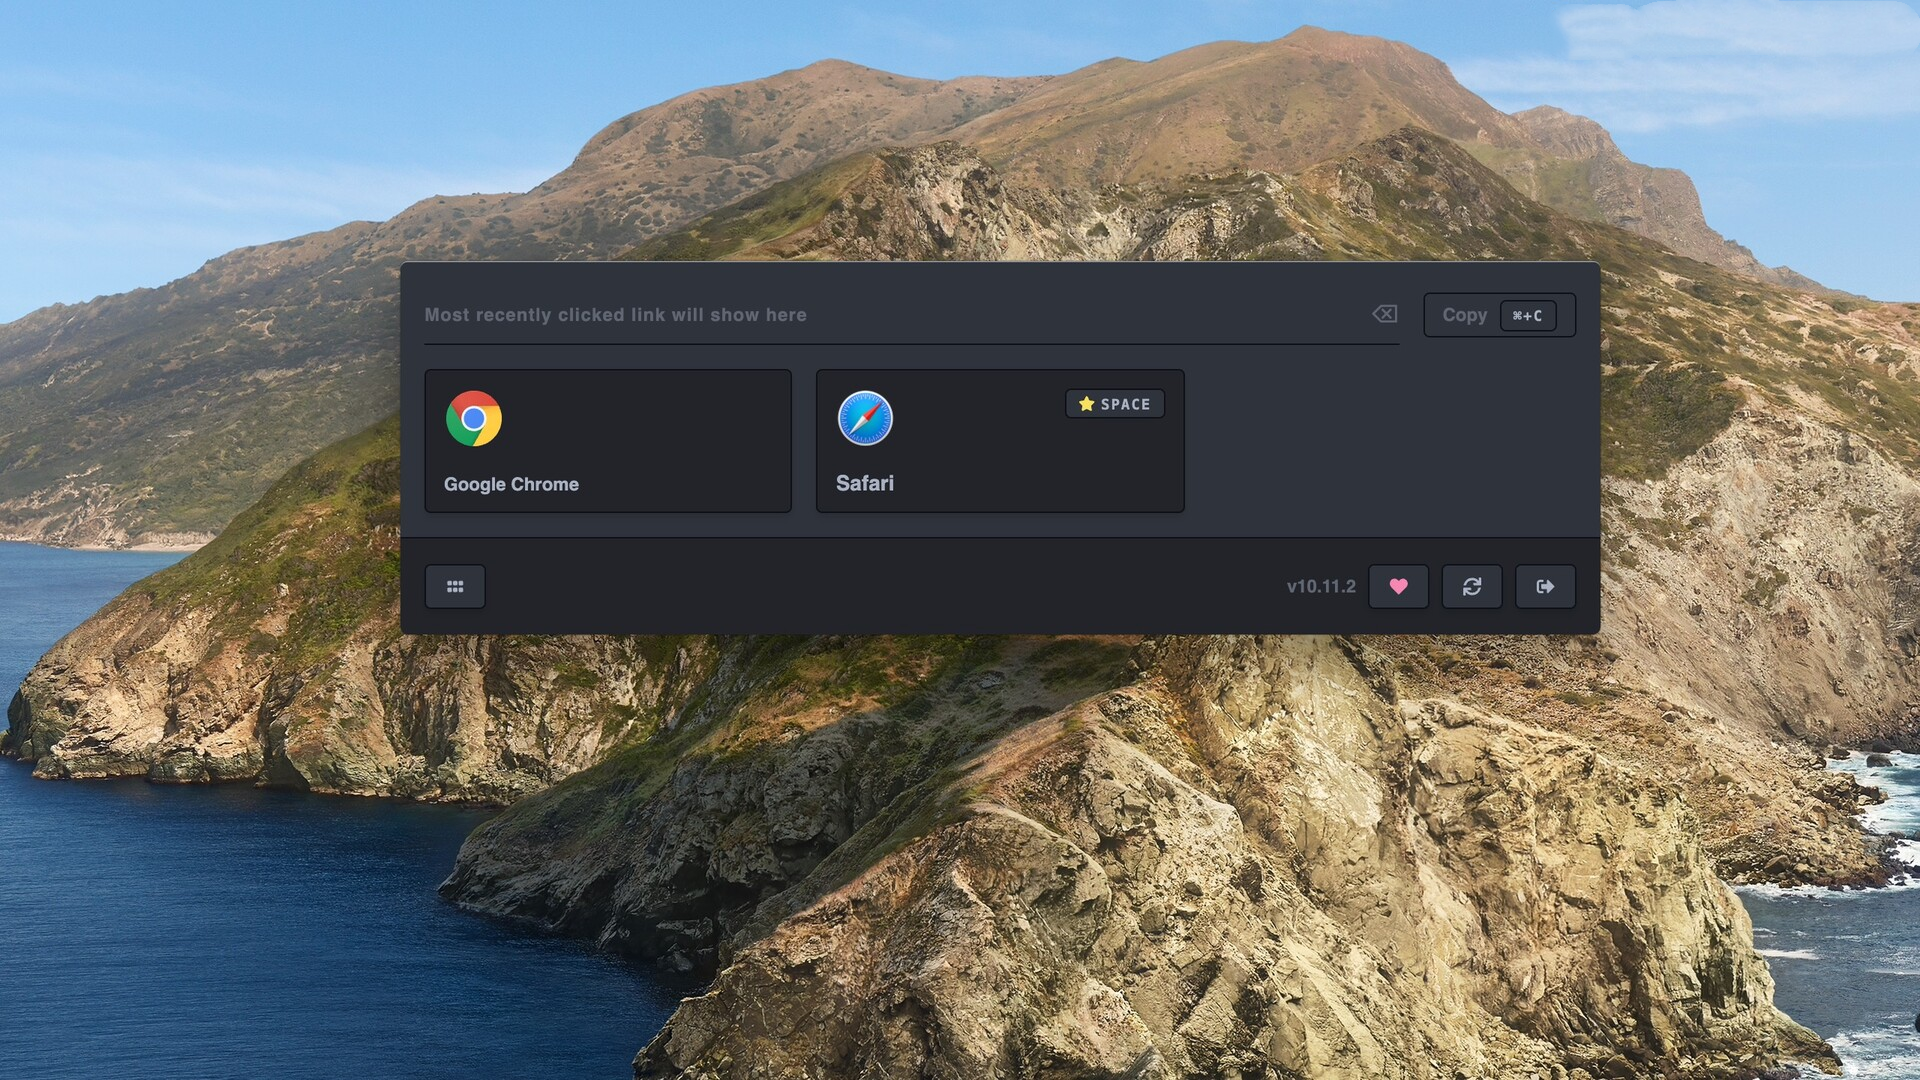This screenshot has width=1920, height=1080.
Task: Click the ⌘+C shortcut keycap inside Copy
Action: click(x=1527, y=315)
